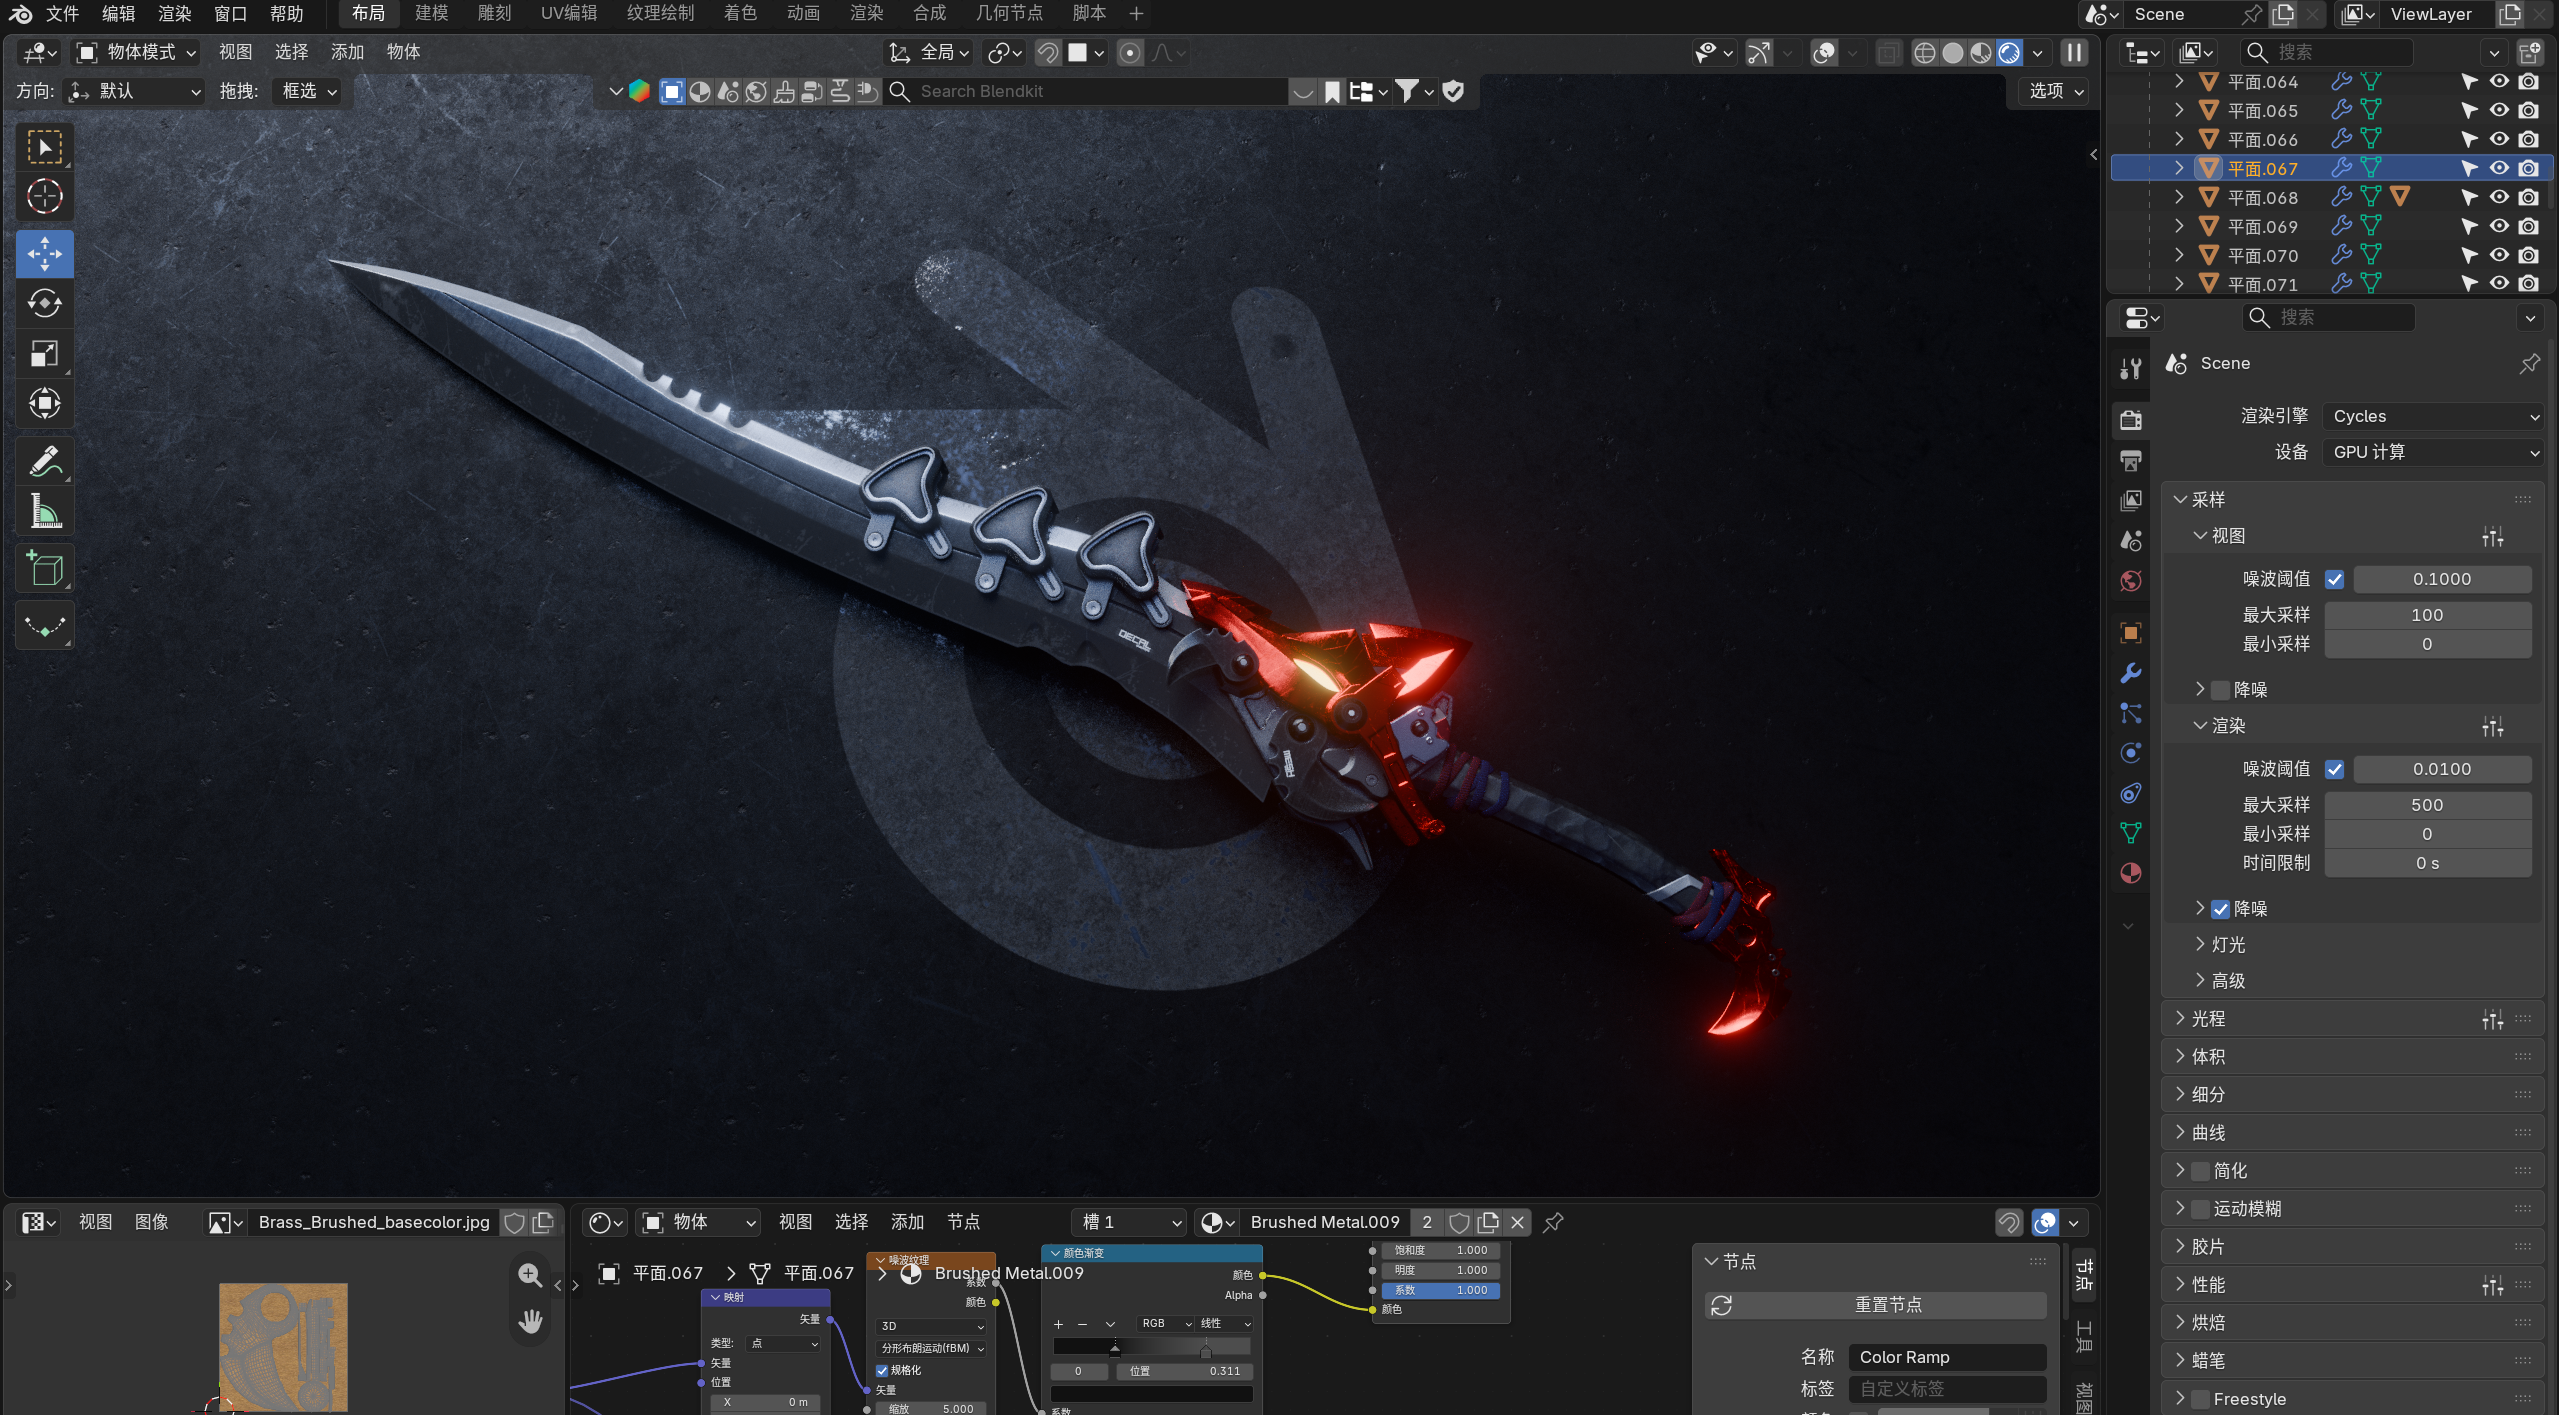Disable viewport noise threshold checkbox
This screenshot has height=1415, width=2559.
pyautogui.click(x=2334, y=579)
